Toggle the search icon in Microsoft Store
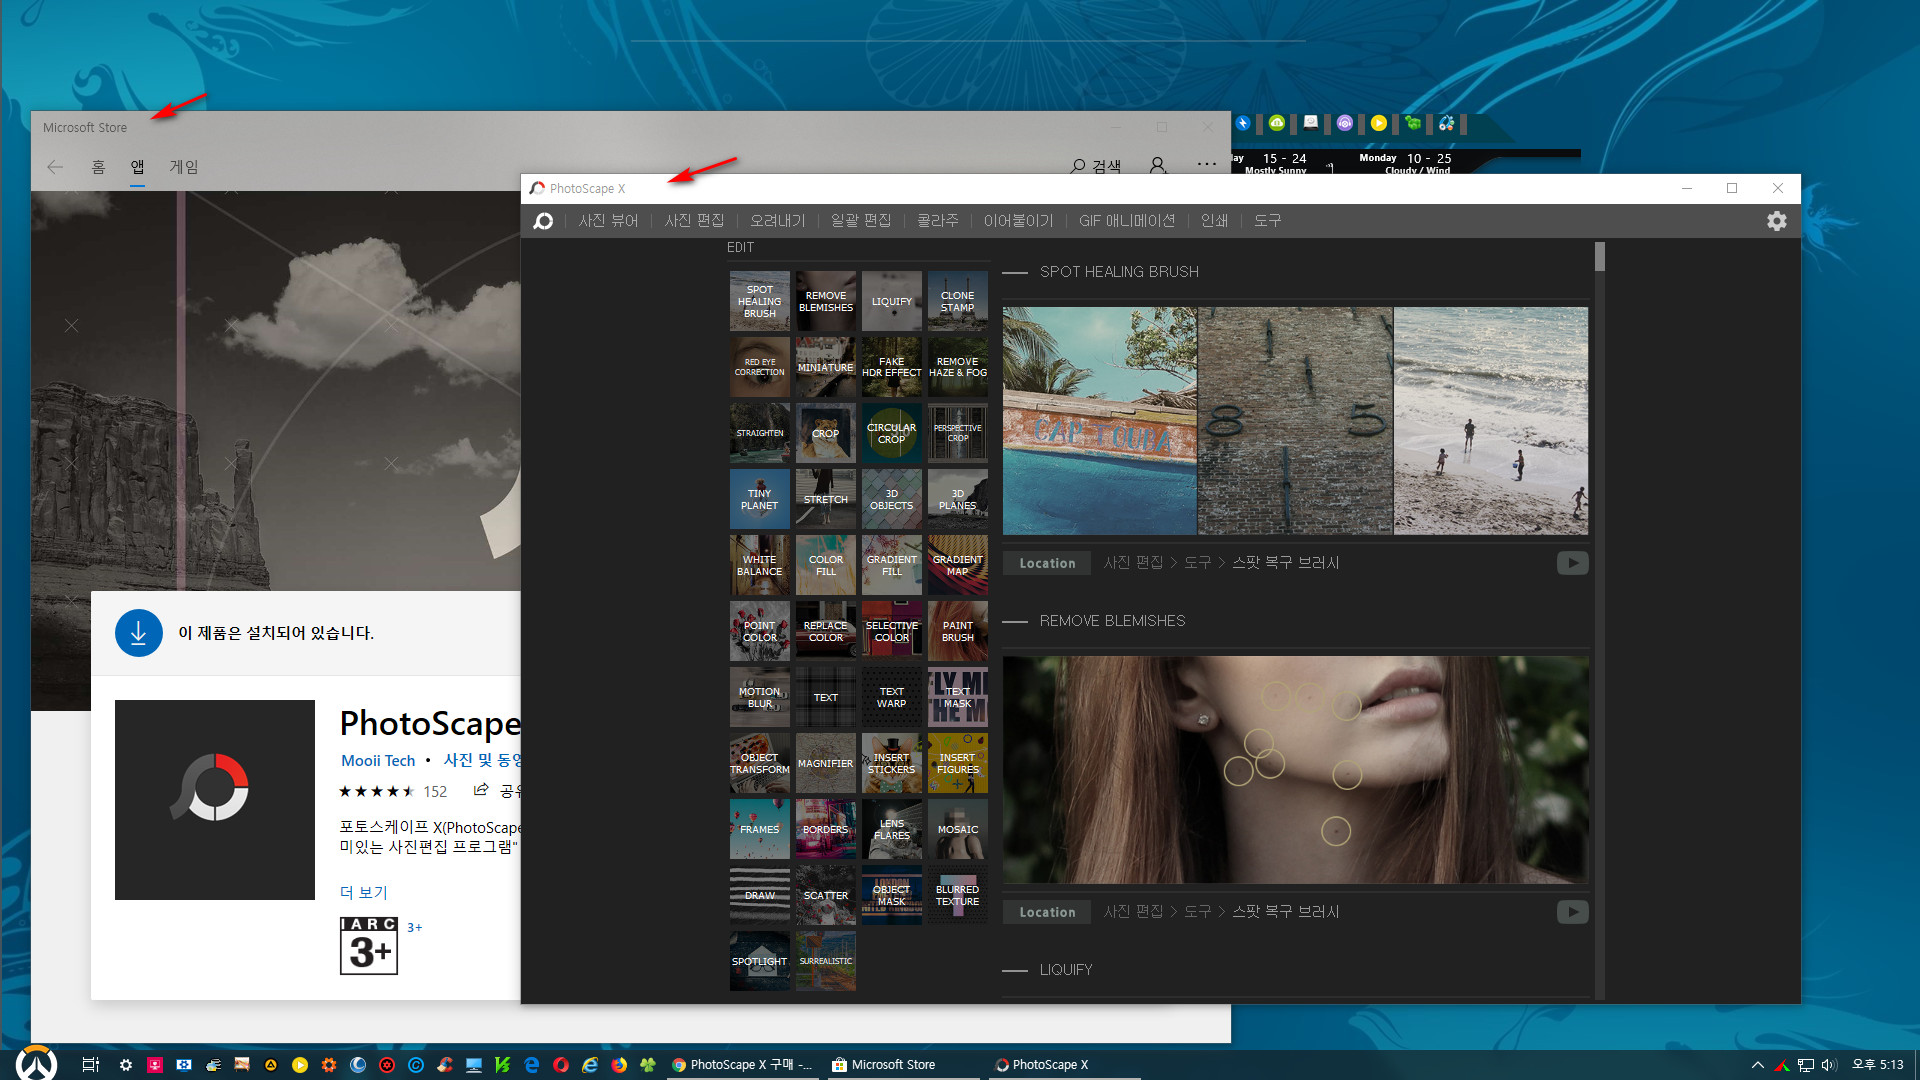Screen dimensions: 1920x1080 [x=1079, y=165]
